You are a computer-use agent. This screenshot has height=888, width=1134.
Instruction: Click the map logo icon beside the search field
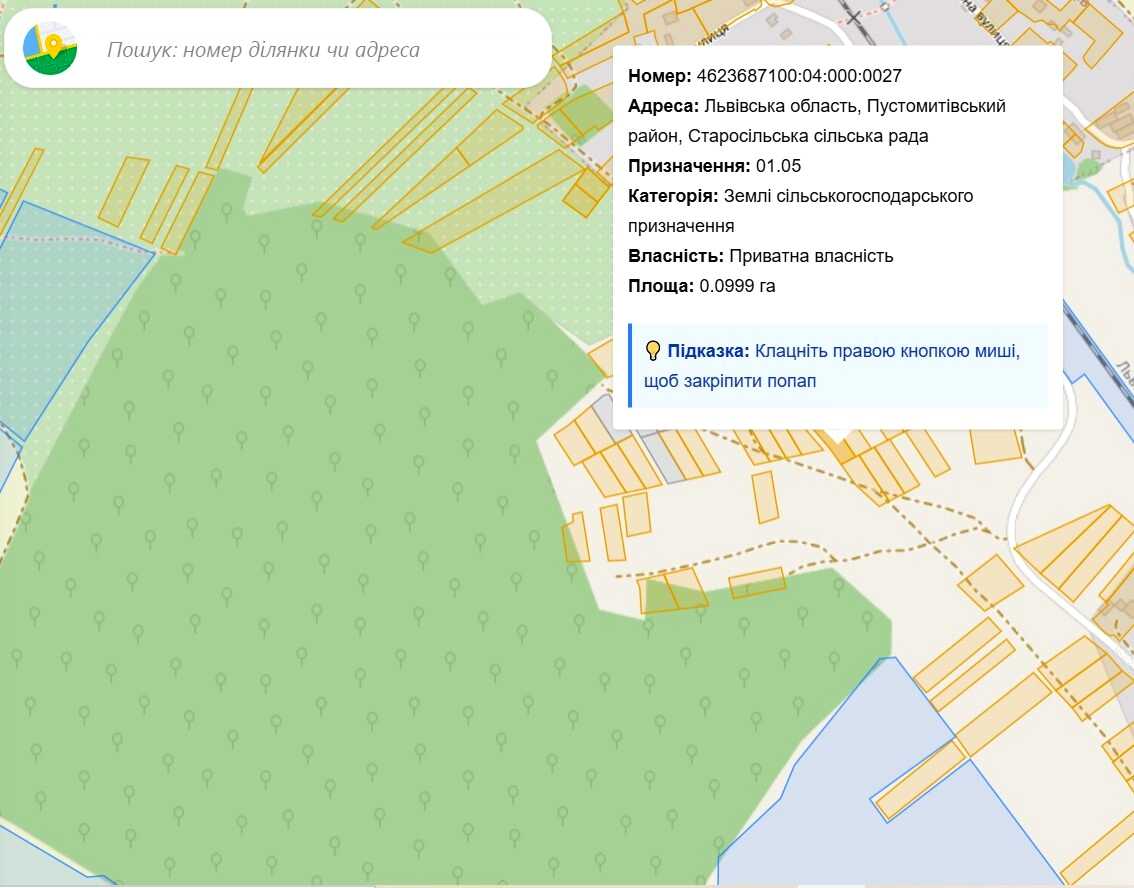(50, 48)
